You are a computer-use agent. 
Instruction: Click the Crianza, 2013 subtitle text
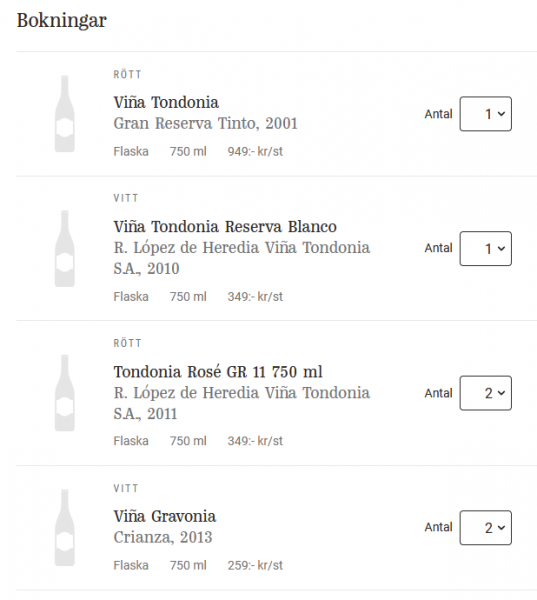click(163, 537)
